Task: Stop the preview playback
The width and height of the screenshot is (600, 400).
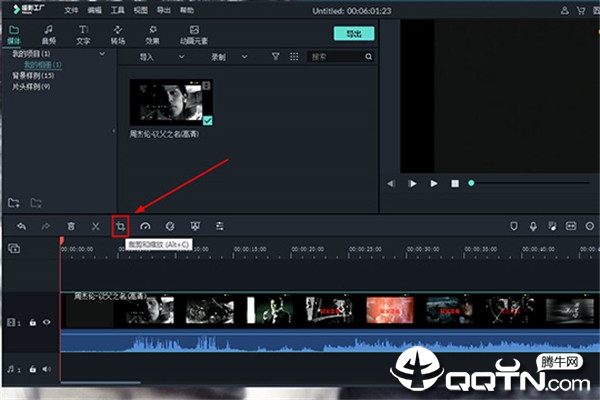Action: coord(455,184)
